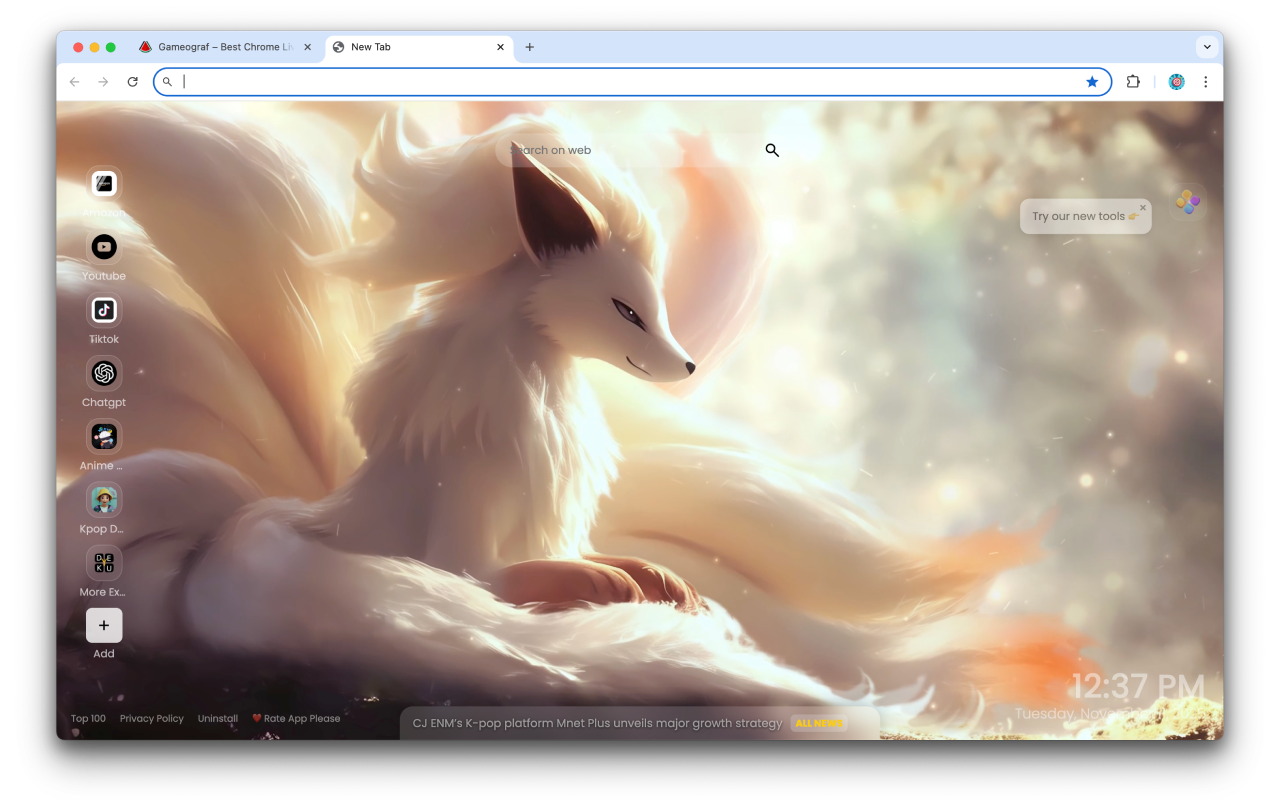Open the colorful tools launcher icon

pyautogui.click(x=1188, y=201)
